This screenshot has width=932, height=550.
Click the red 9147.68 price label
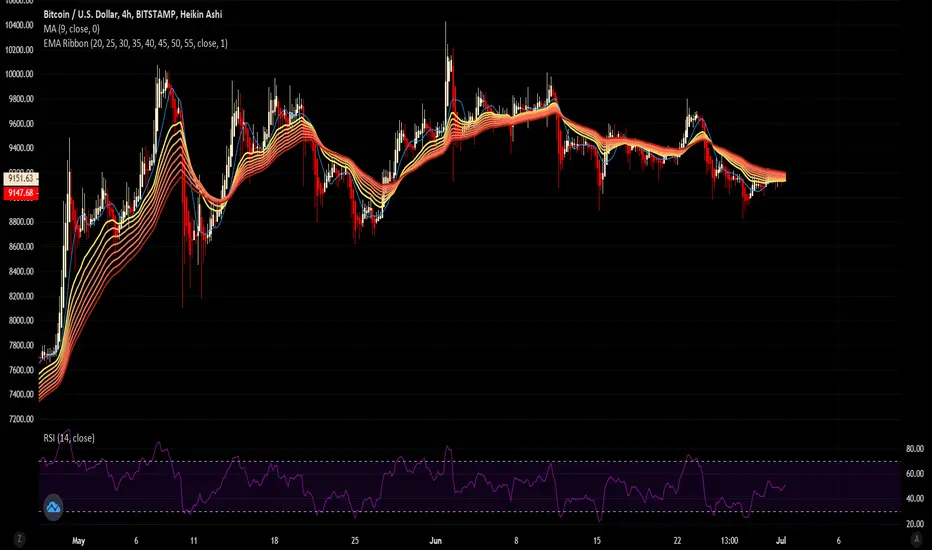point(21,193)
